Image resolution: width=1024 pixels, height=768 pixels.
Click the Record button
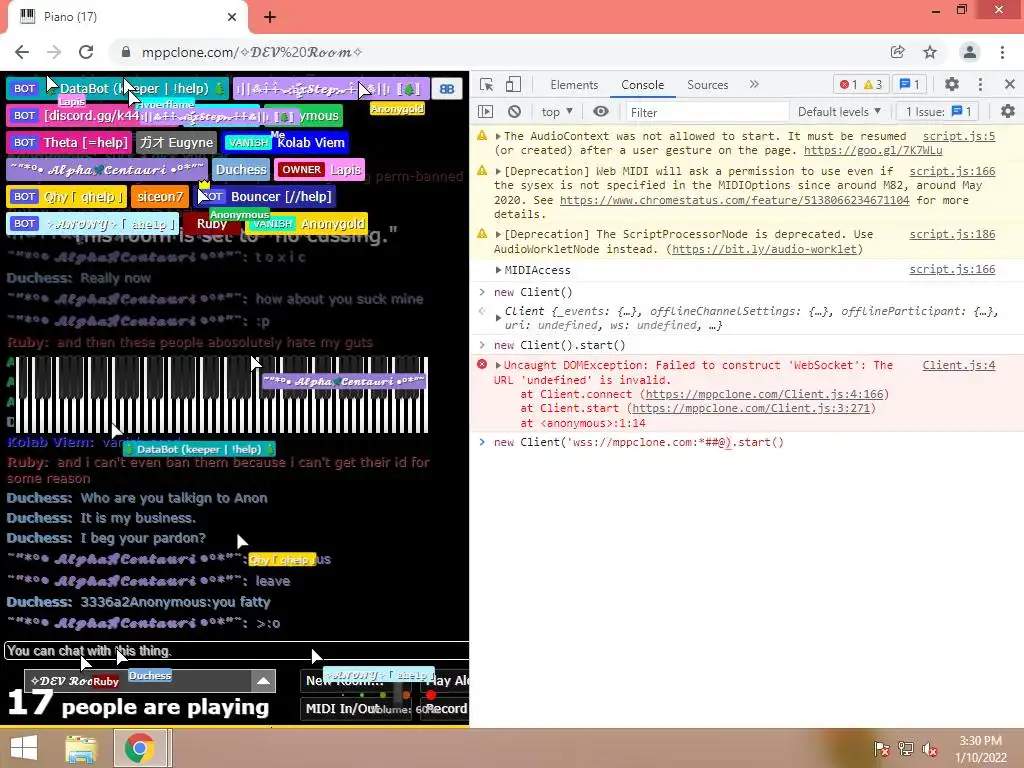(x=445, y=709)
